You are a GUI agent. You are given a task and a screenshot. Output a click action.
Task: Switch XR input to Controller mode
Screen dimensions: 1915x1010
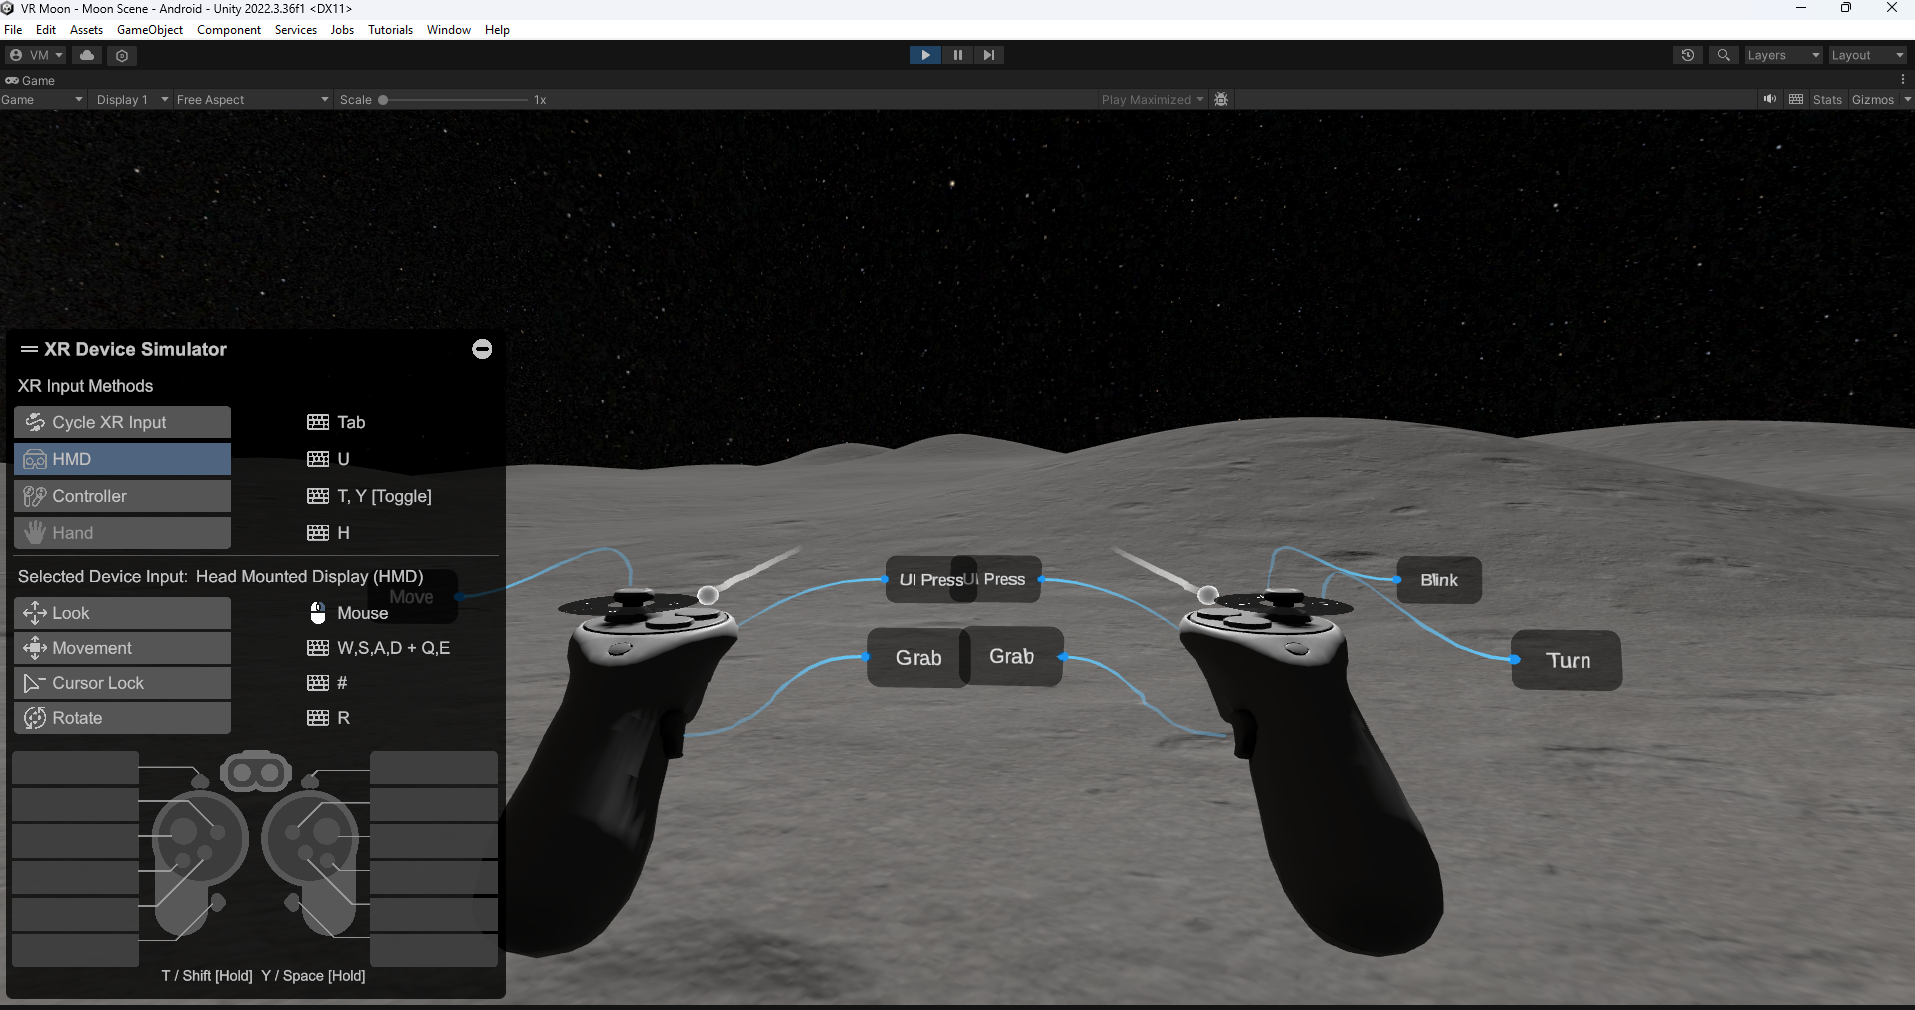(121, 496)
